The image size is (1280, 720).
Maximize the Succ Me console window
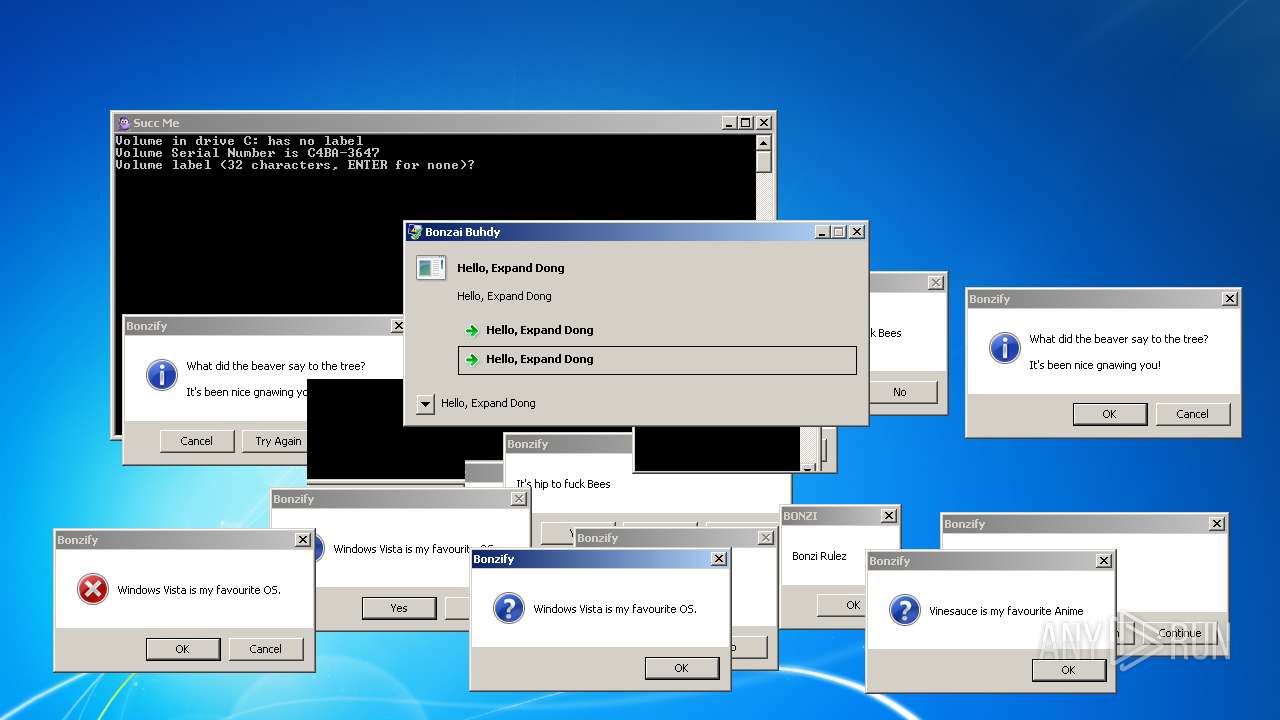[x=745, y=123]
